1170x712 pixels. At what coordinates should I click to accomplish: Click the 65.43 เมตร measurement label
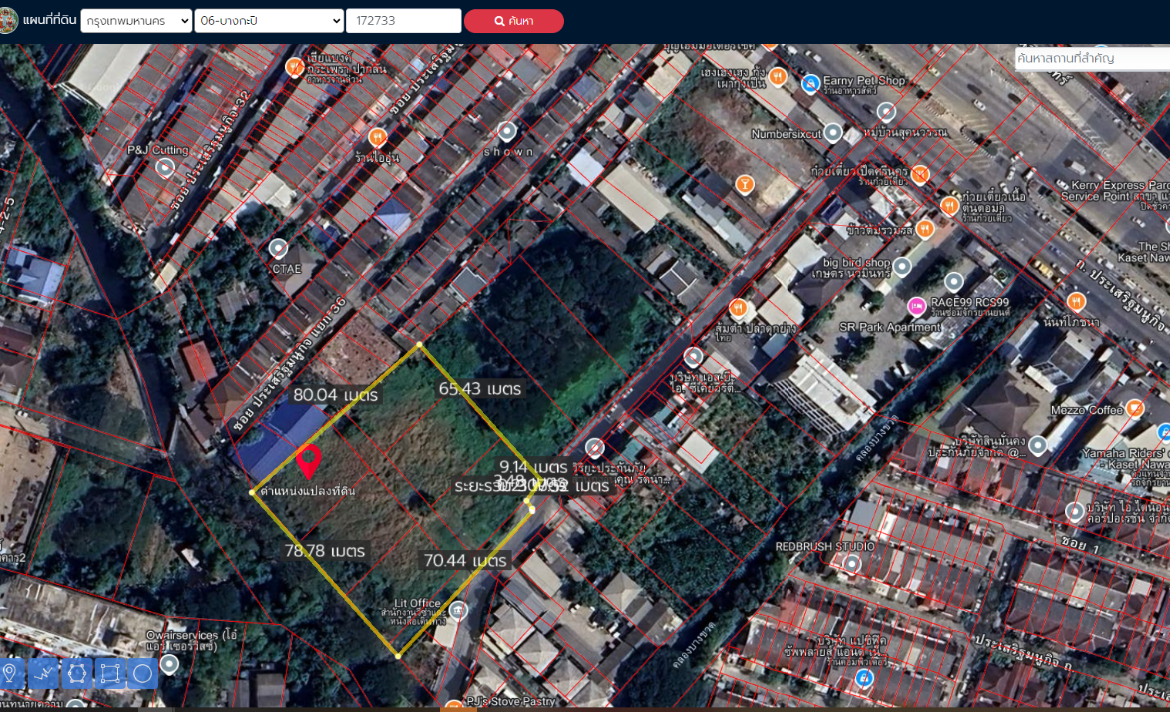click(480, 388)
